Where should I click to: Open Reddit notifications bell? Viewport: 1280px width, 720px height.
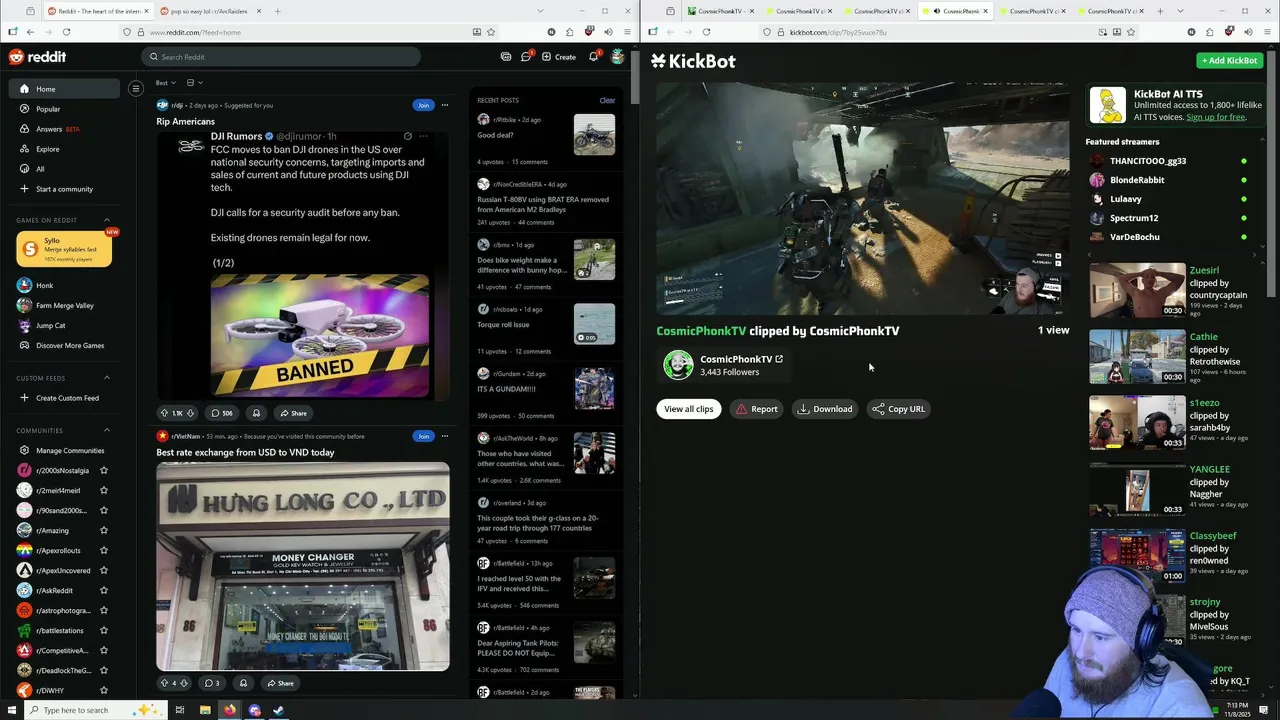click(x=593, y=57)
